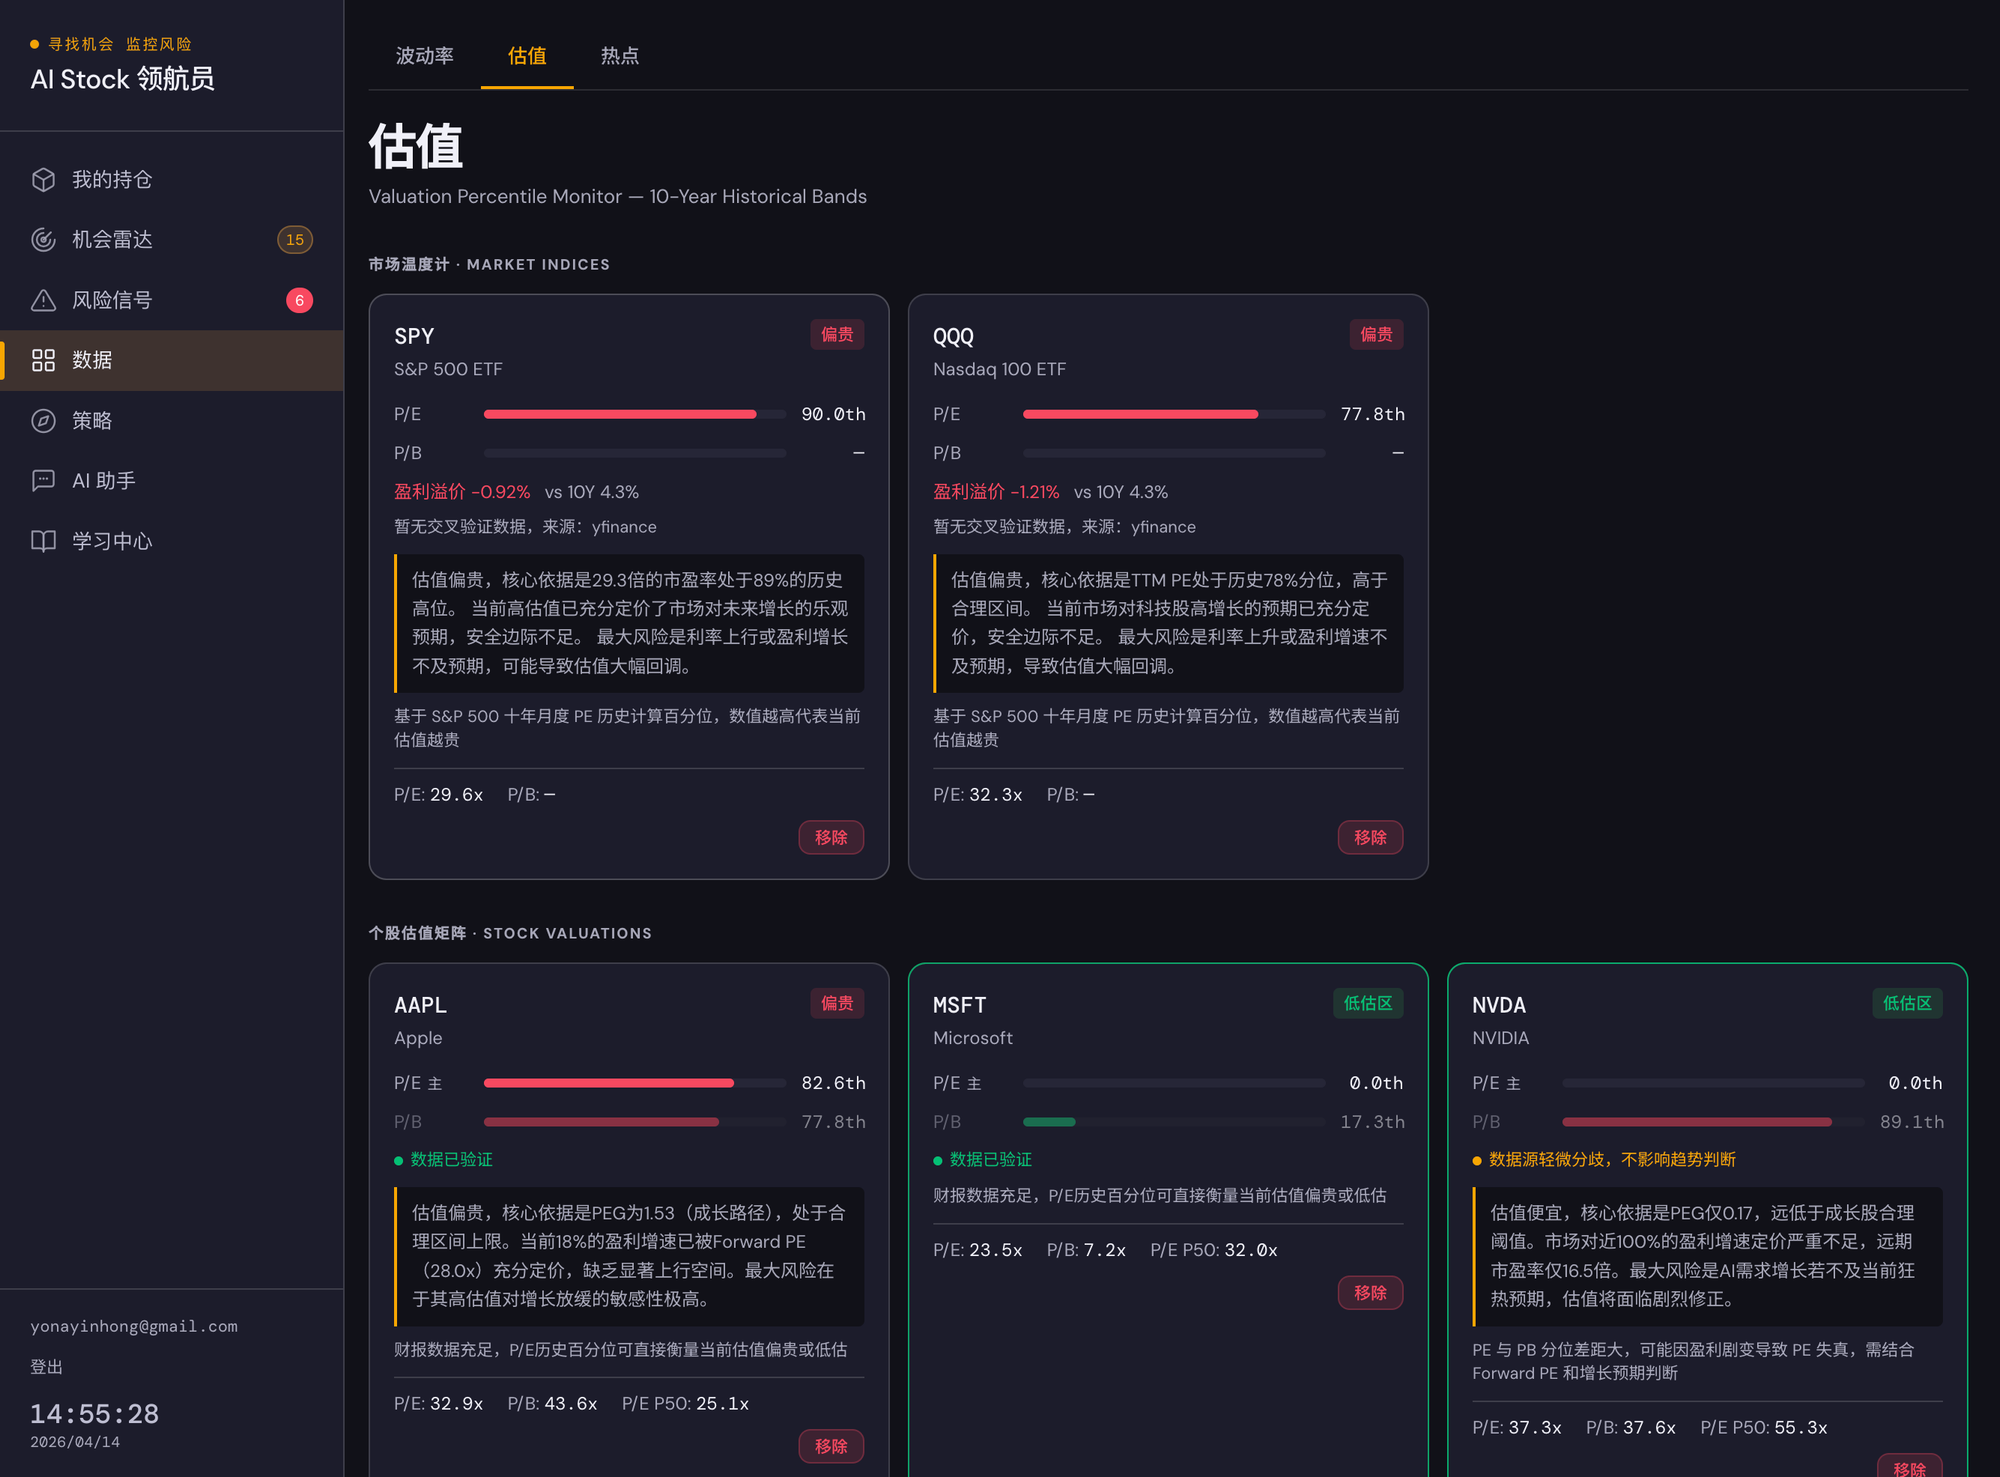2000x1477 pixels.
Task: Click the yonayinhong email address
Action: coord(134,1326)
